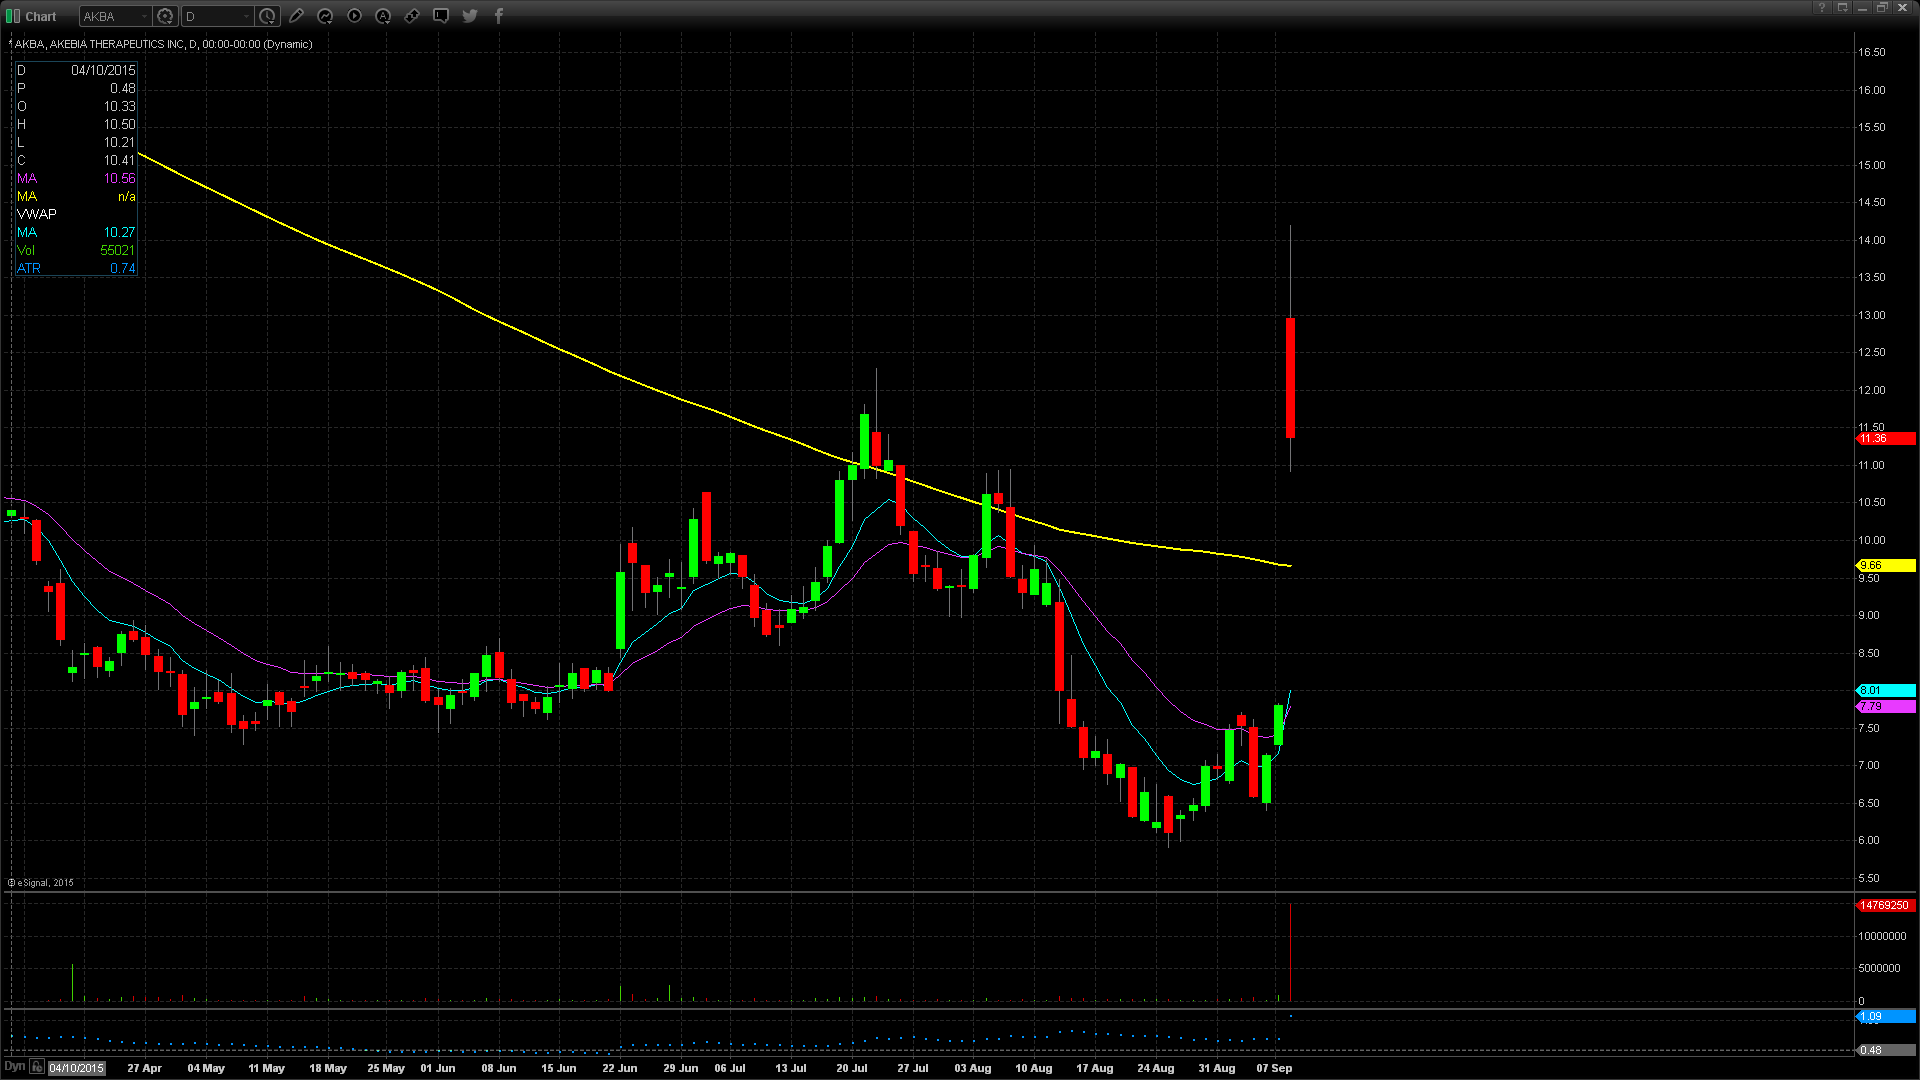
Task: Click the blue 1.09 ATR marker
Action: point(1886,1017)
